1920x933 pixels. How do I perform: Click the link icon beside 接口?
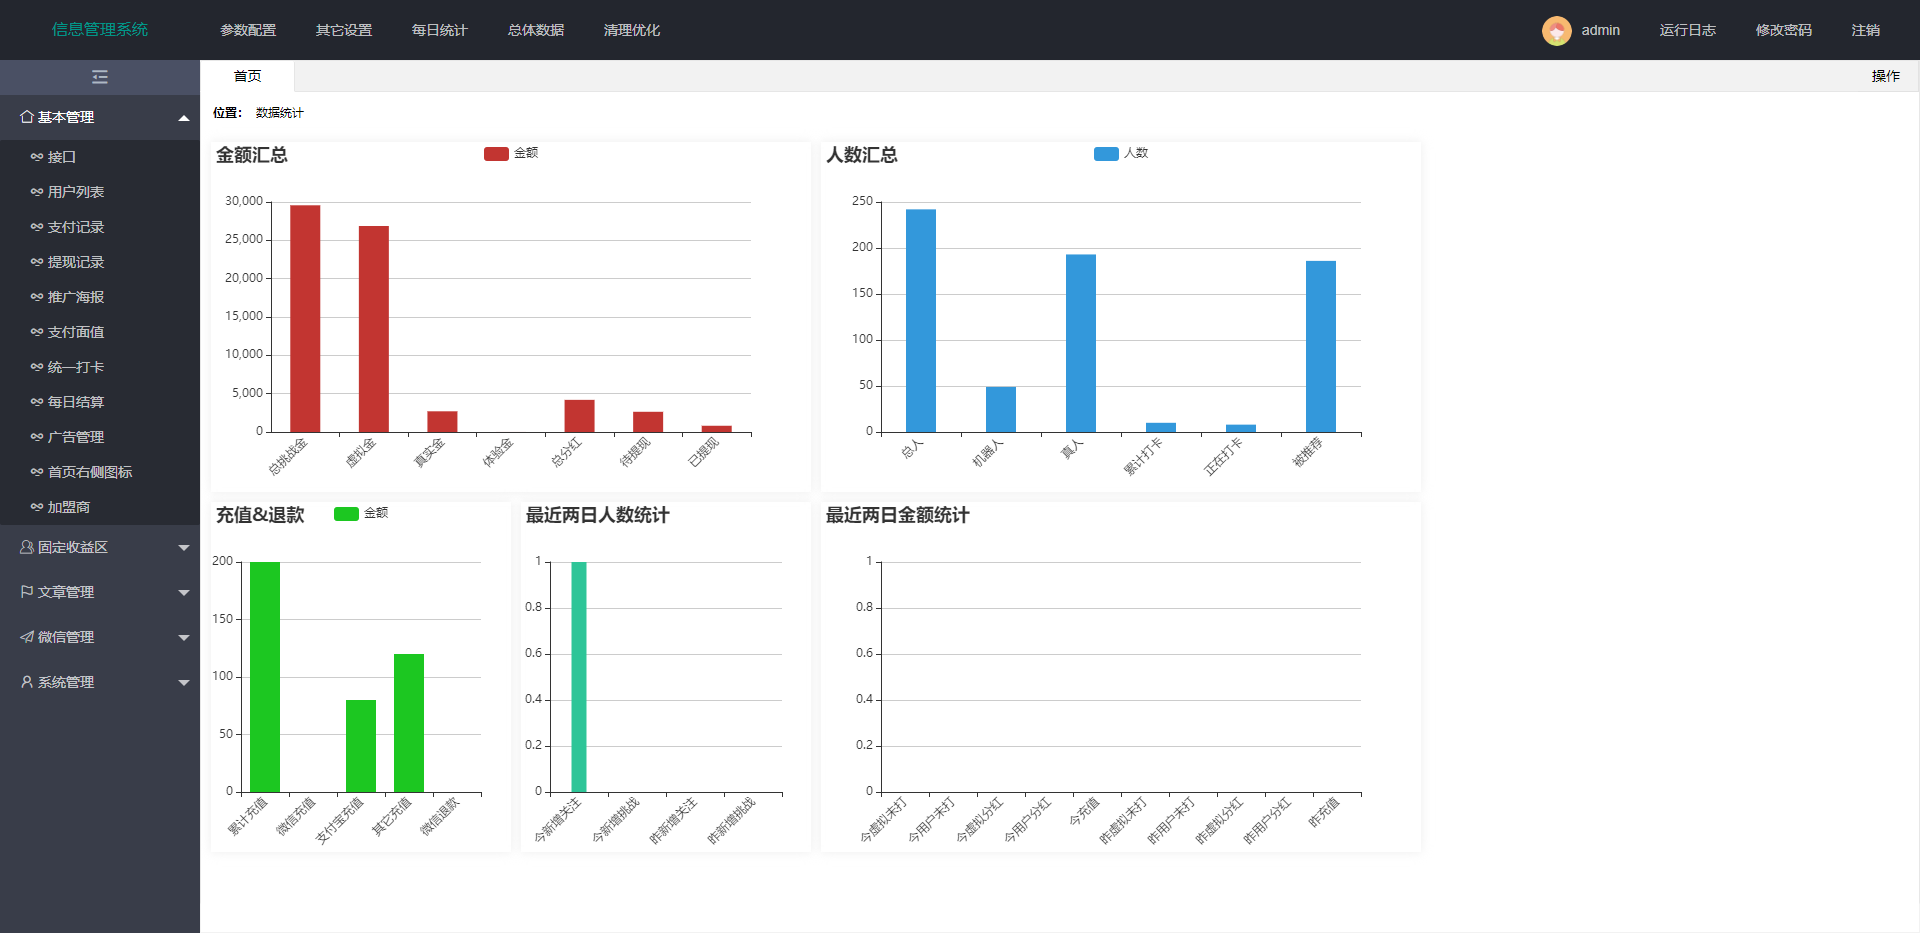[35, 157]
